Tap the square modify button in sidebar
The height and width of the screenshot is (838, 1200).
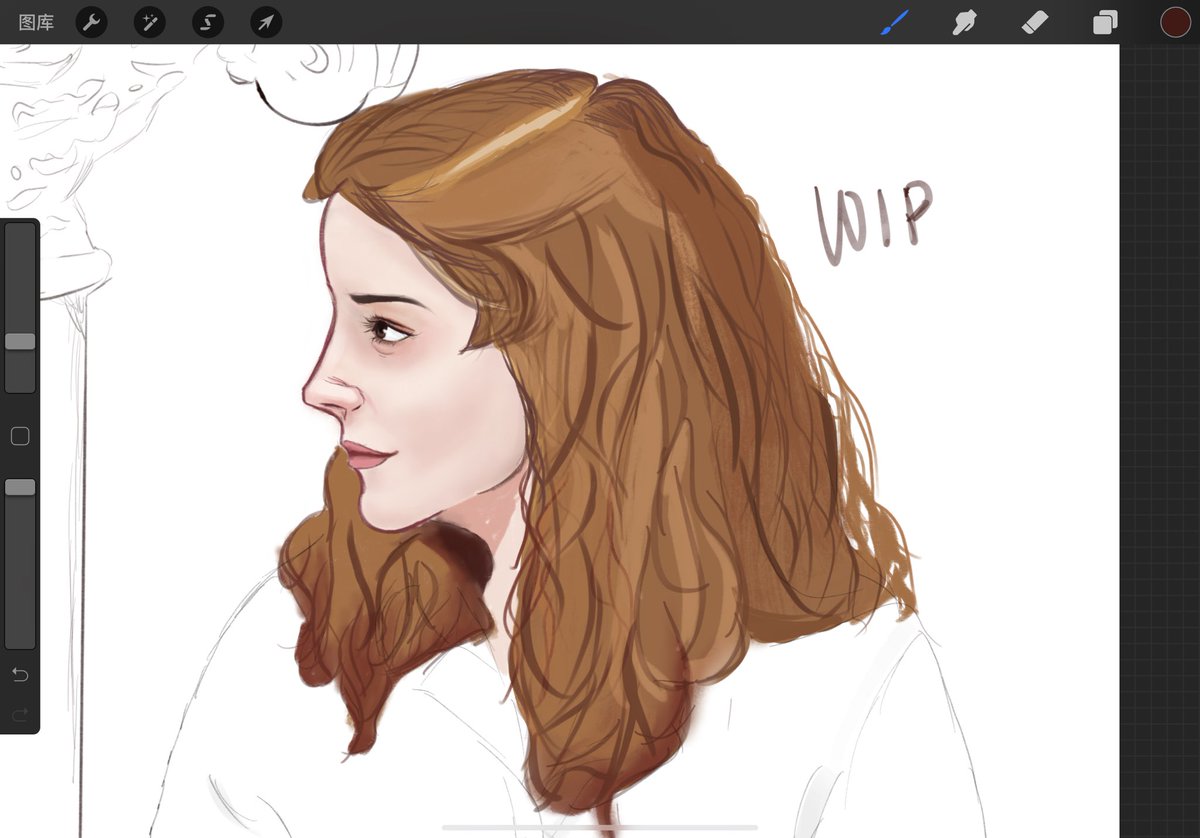(x=20, y=436)
